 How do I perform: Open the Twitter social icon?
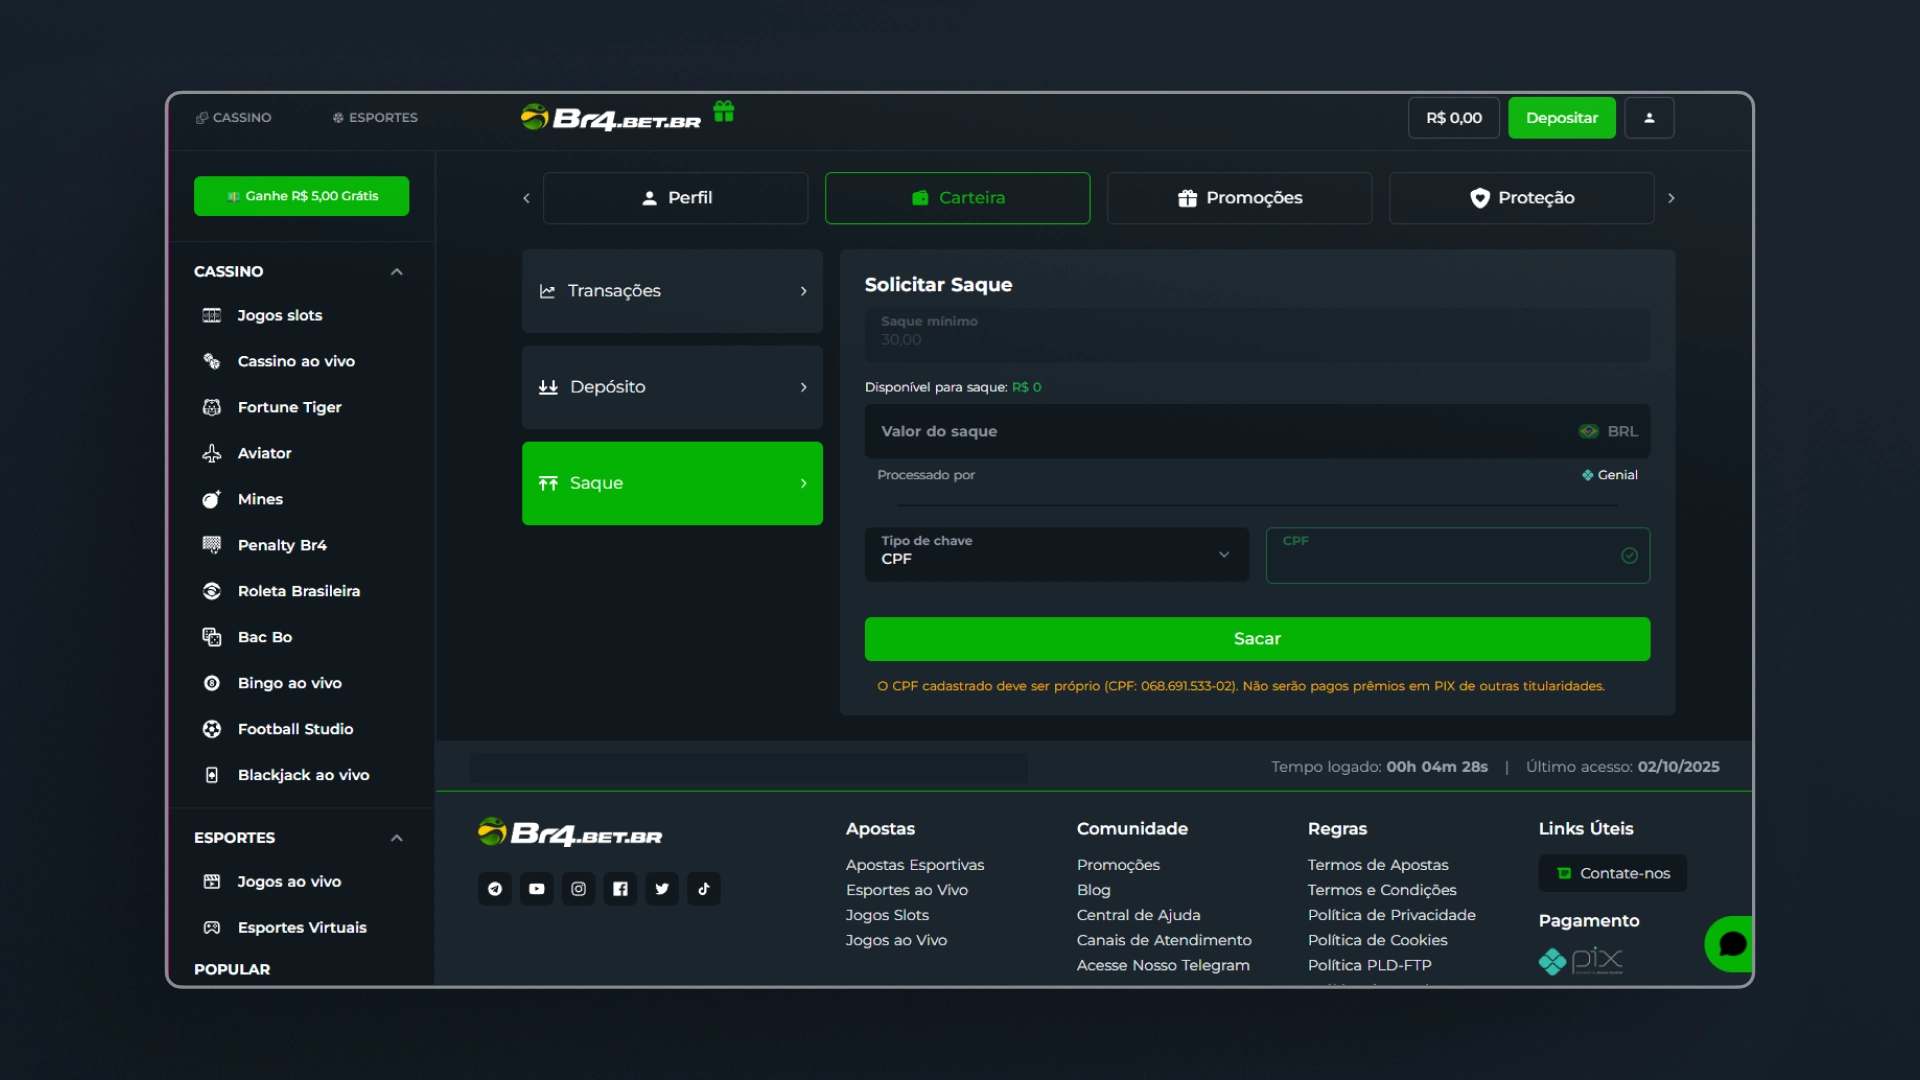(x=662, y=889)
